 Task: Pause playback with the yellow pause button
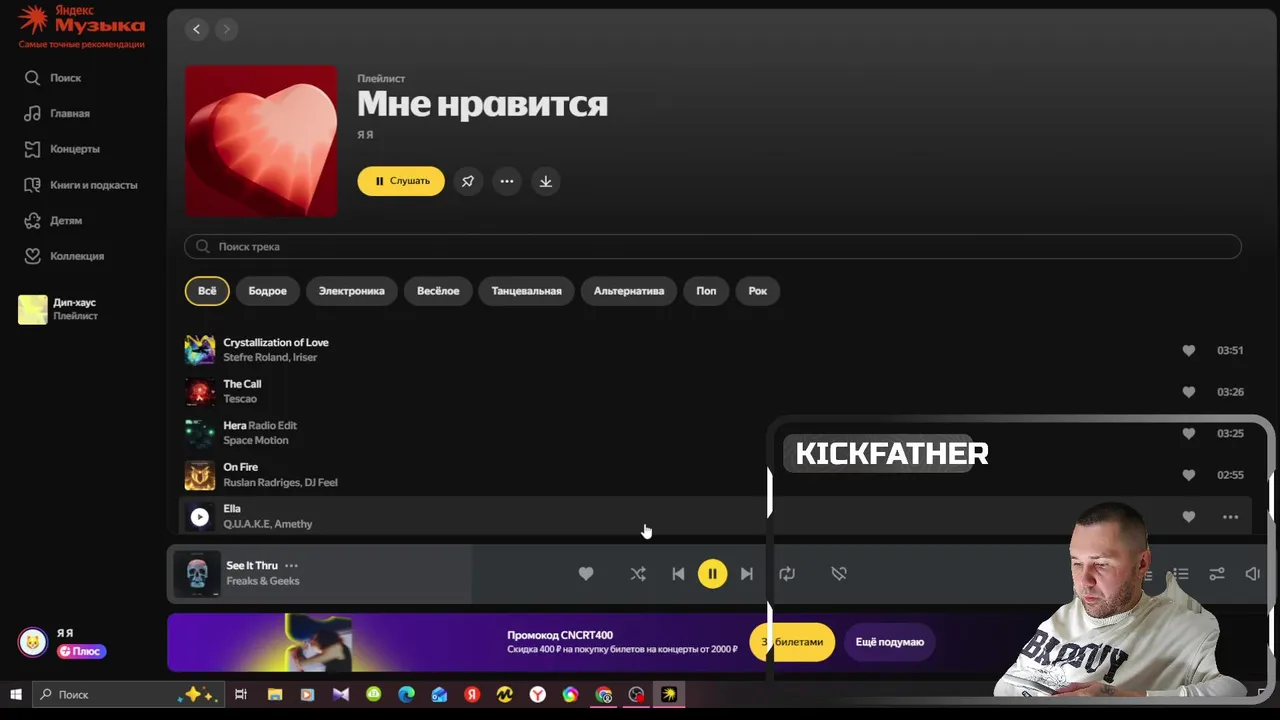[x=712, y=574]
